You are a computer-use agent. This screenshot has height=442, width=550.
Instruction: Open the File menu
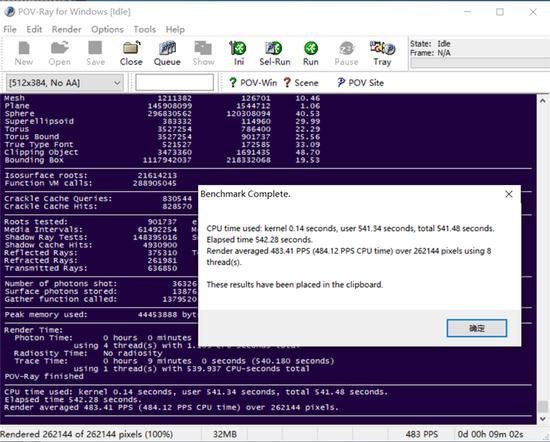[x=10, y=29]
